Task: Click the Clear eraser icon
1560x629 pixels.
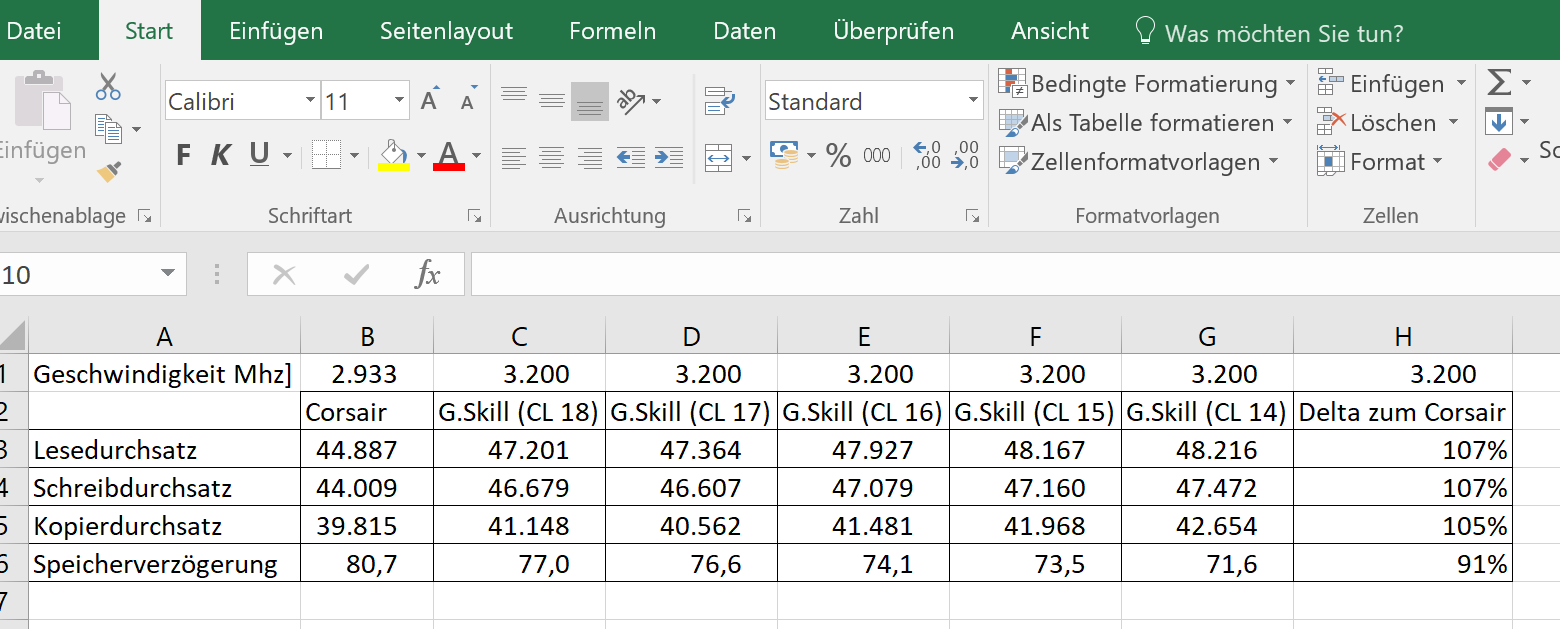Action: click(x=1499, y=160)
